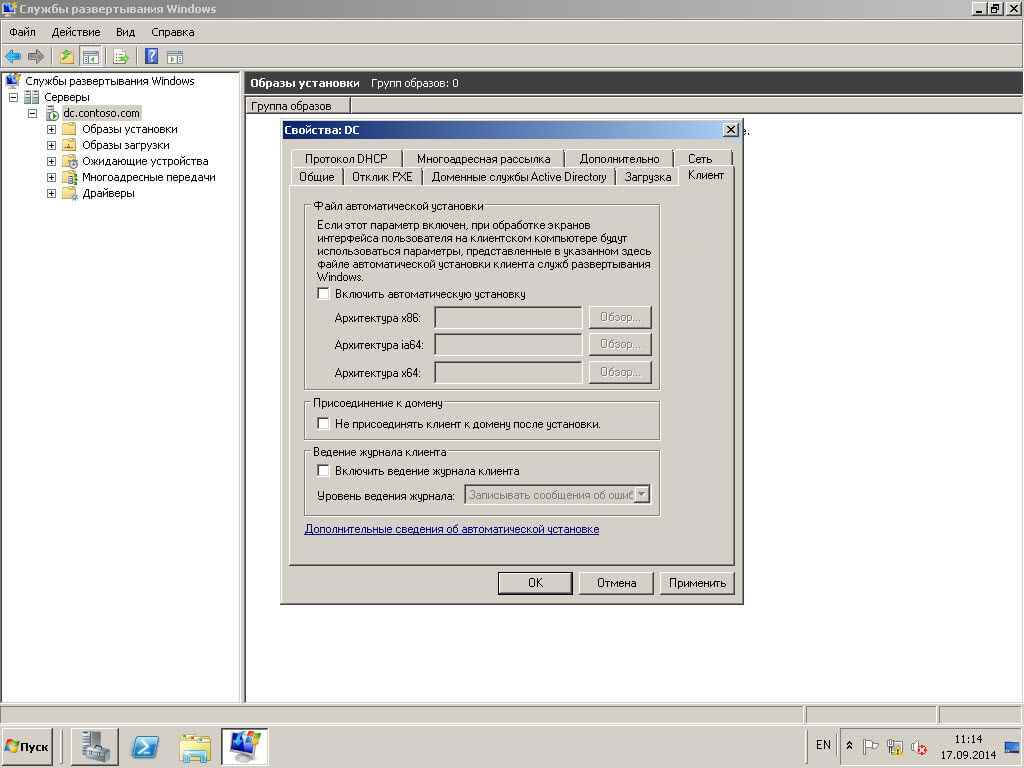The height and width of the screenshot is (768, 1024).
Task: Go up one level with the folder icon
Action: [66, 57]
